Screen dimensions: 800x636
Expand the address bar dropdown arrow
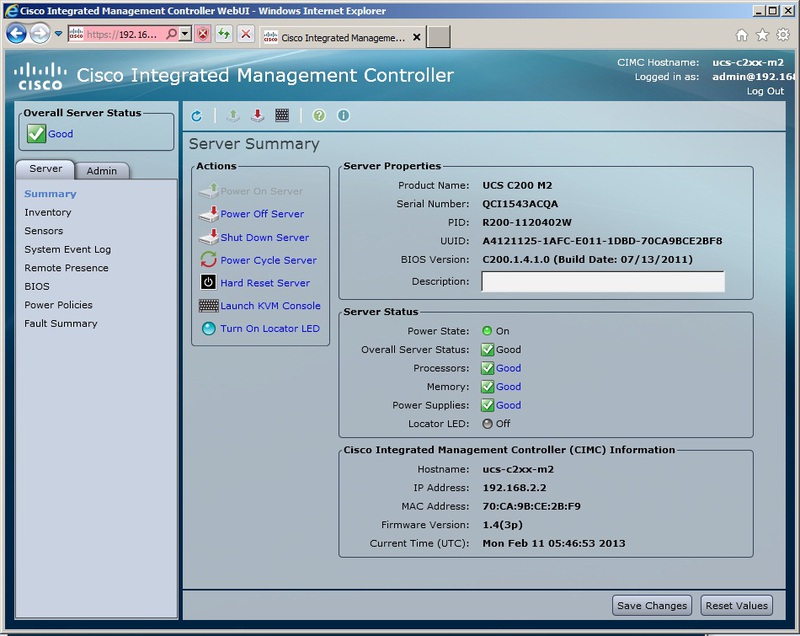click(x=185, y=34)
